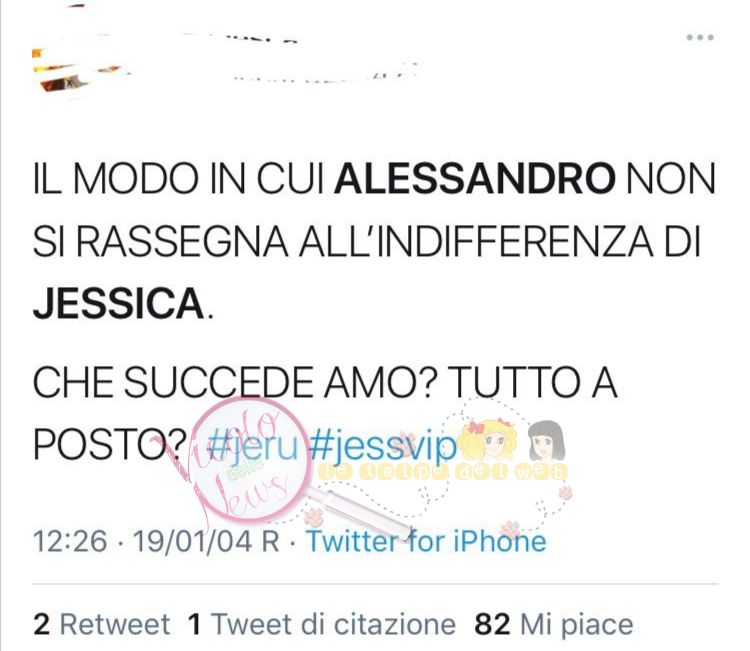
Task: View the 1 Tweet di citazione list
Action: pos(321,624)
